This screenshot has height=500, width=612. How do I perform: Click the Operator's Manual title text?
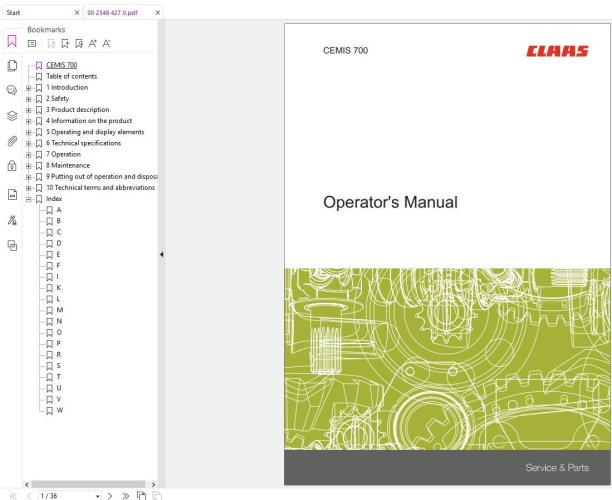click(x=390, y=202)
